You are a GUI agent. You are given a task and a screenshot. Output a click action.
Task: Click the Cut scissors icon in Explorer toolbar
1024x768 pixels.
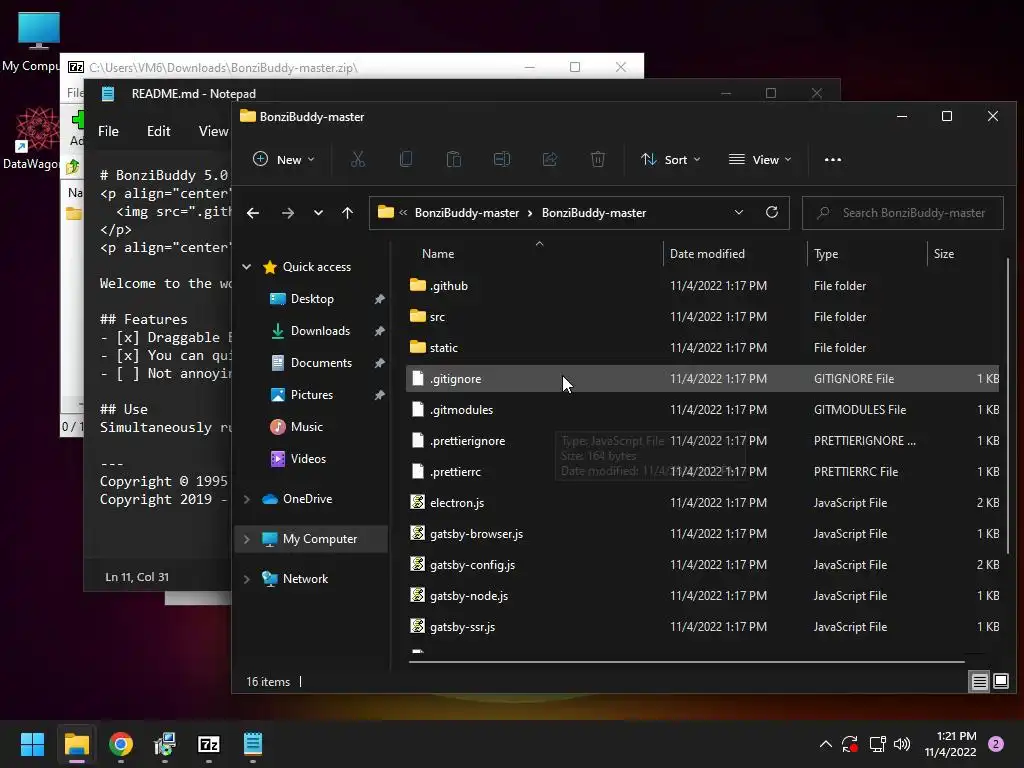(358, 159)
